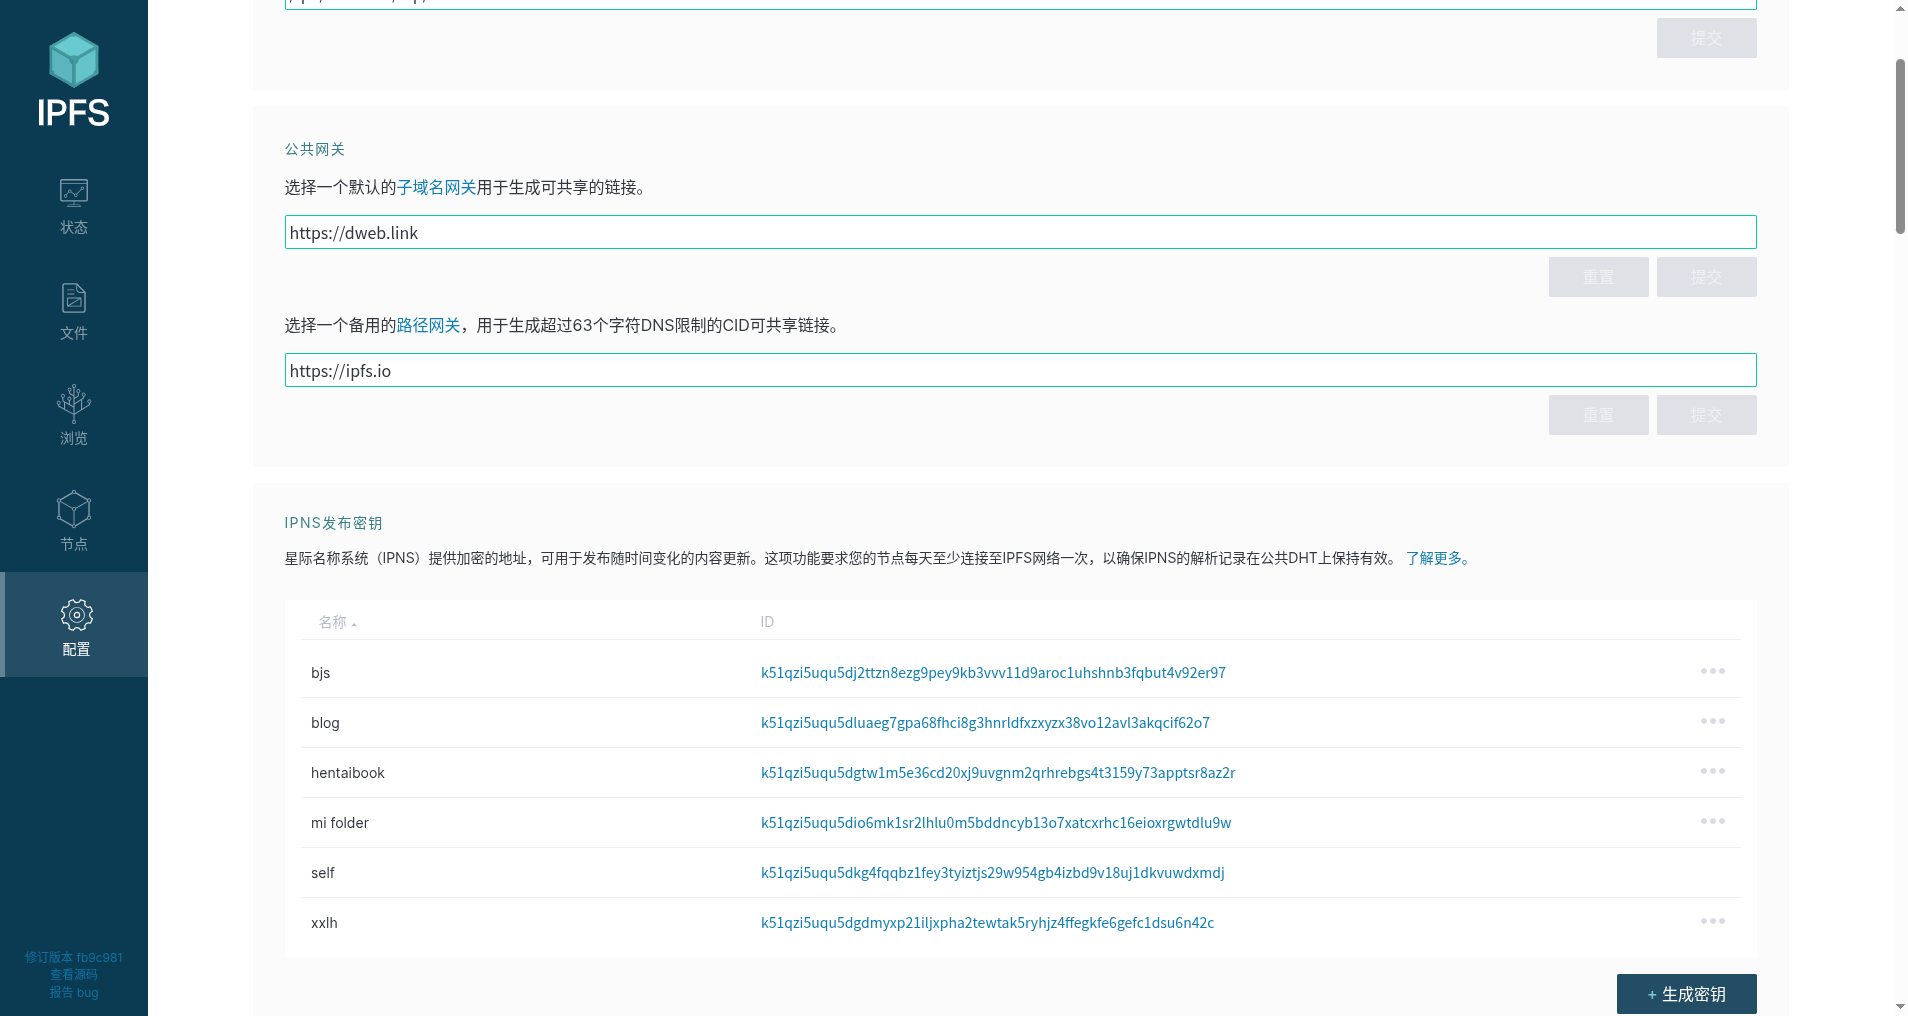1908x1016 pixels.
Task: Open the 文件 files page icon
Action: (74, 298)
